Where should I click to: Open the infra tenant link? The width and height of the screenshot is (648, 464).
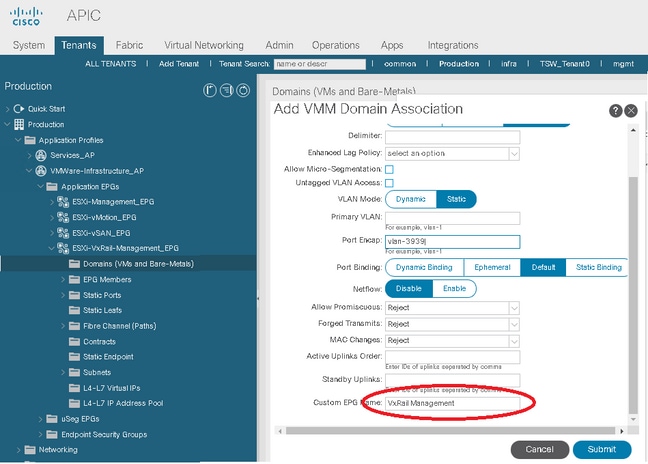tap(509, 64)
